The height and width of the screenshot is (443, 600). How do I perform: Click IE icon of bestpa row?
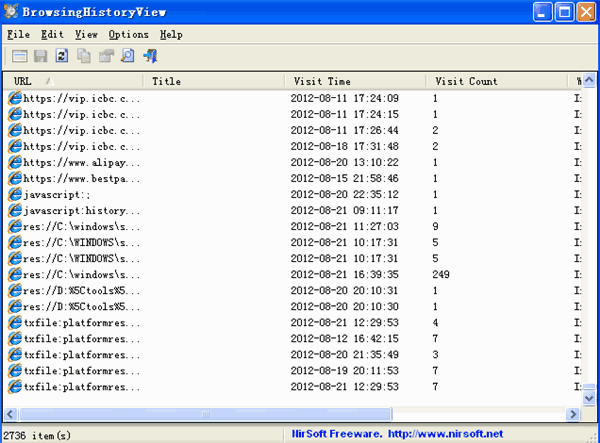tap(15, 179)
